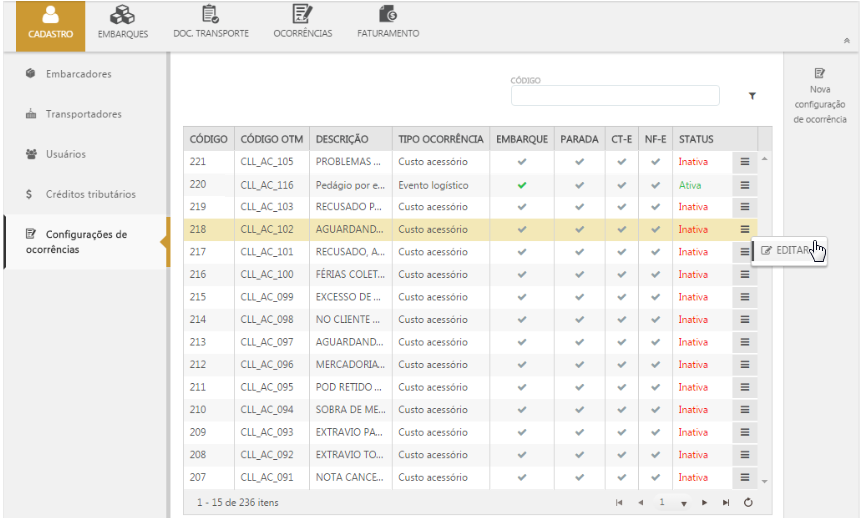This screenshot has height=518, width=860.
Task: Collapse the top ribbon with chevron
Action: click(x=847, y=41)
